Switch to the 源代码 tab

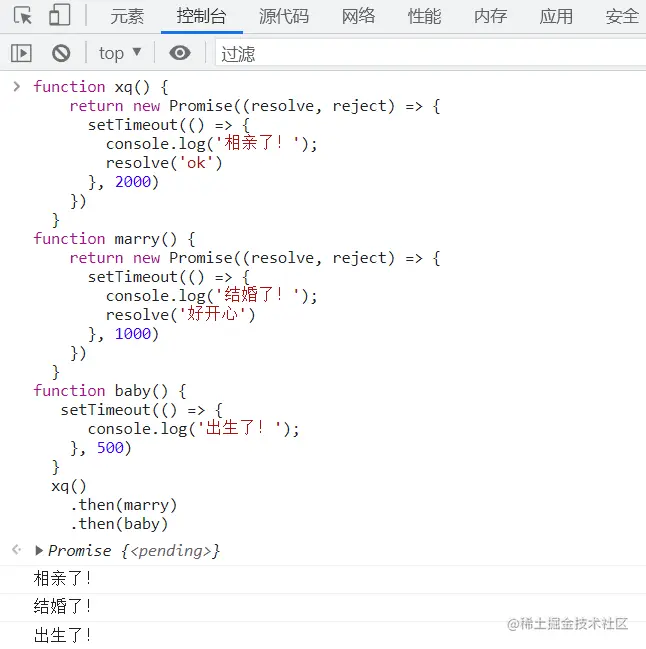(284, 17)
